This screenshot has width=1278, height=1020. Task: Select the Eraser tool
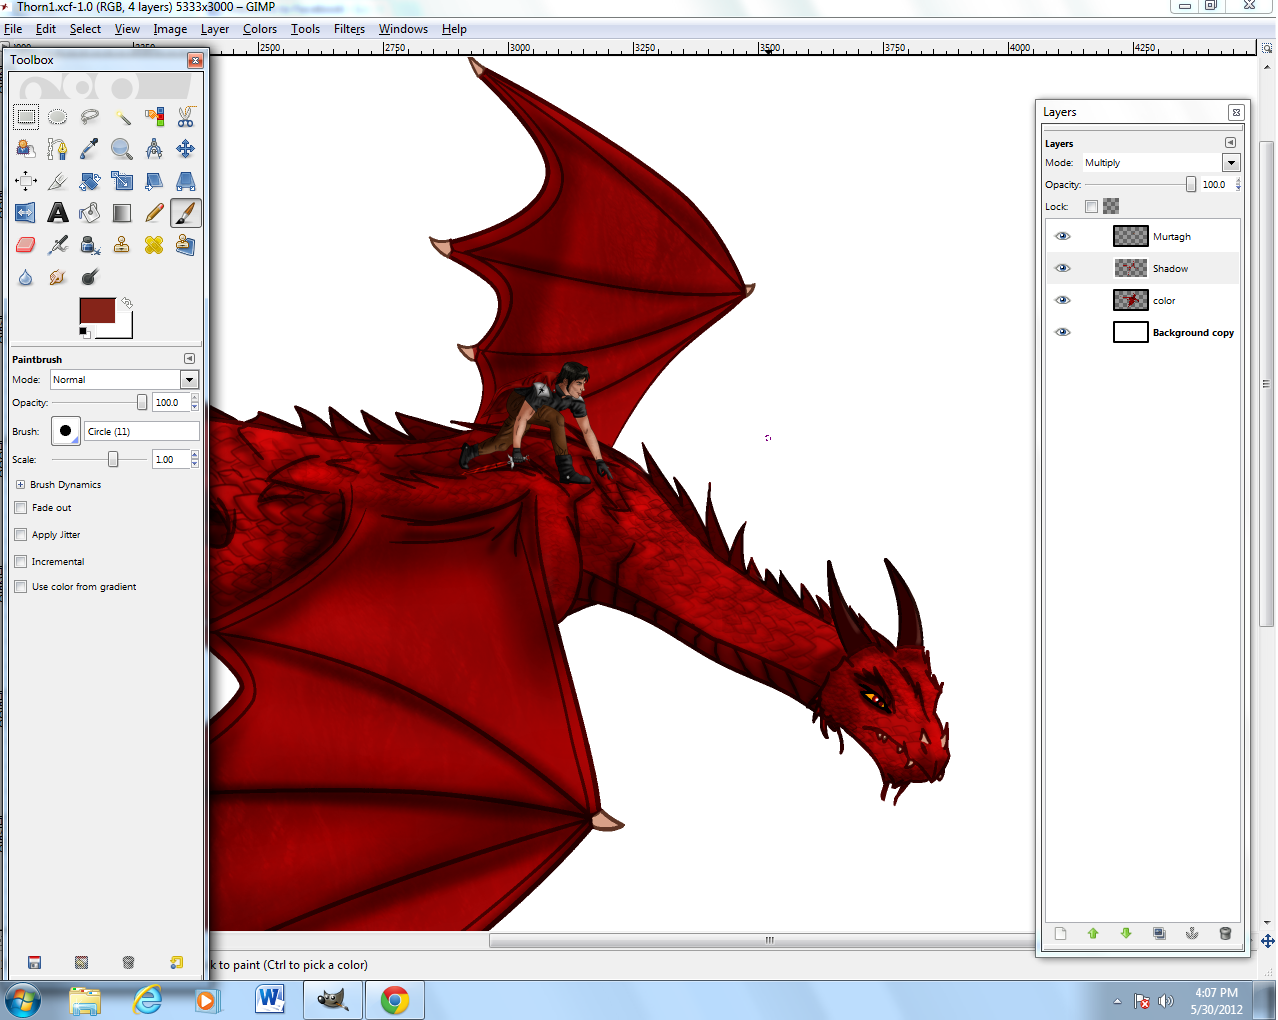(26, 245)
